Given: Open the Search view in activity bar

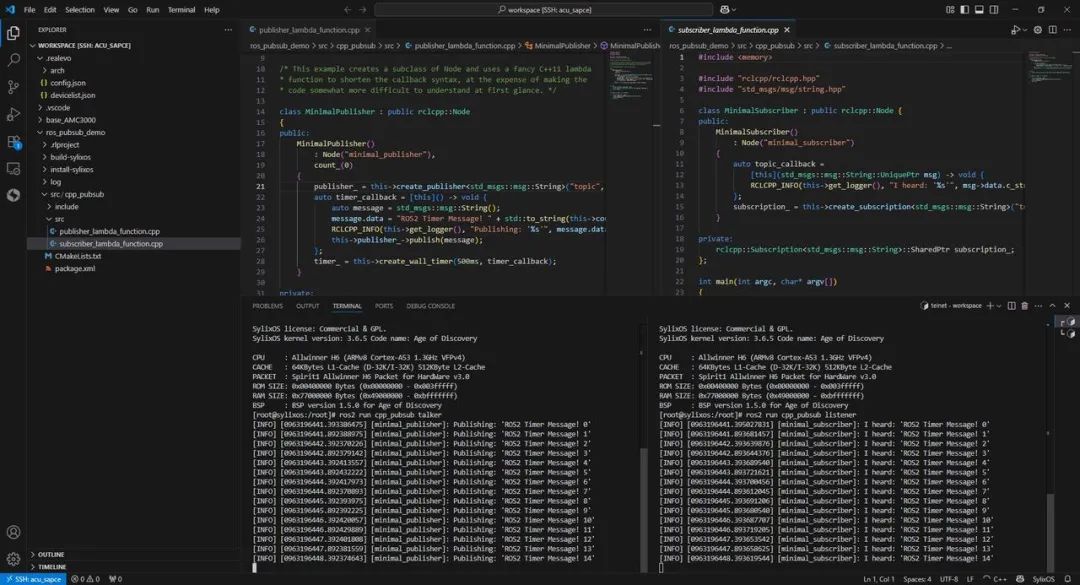Looking at the screenshot, I should point(13,60).
